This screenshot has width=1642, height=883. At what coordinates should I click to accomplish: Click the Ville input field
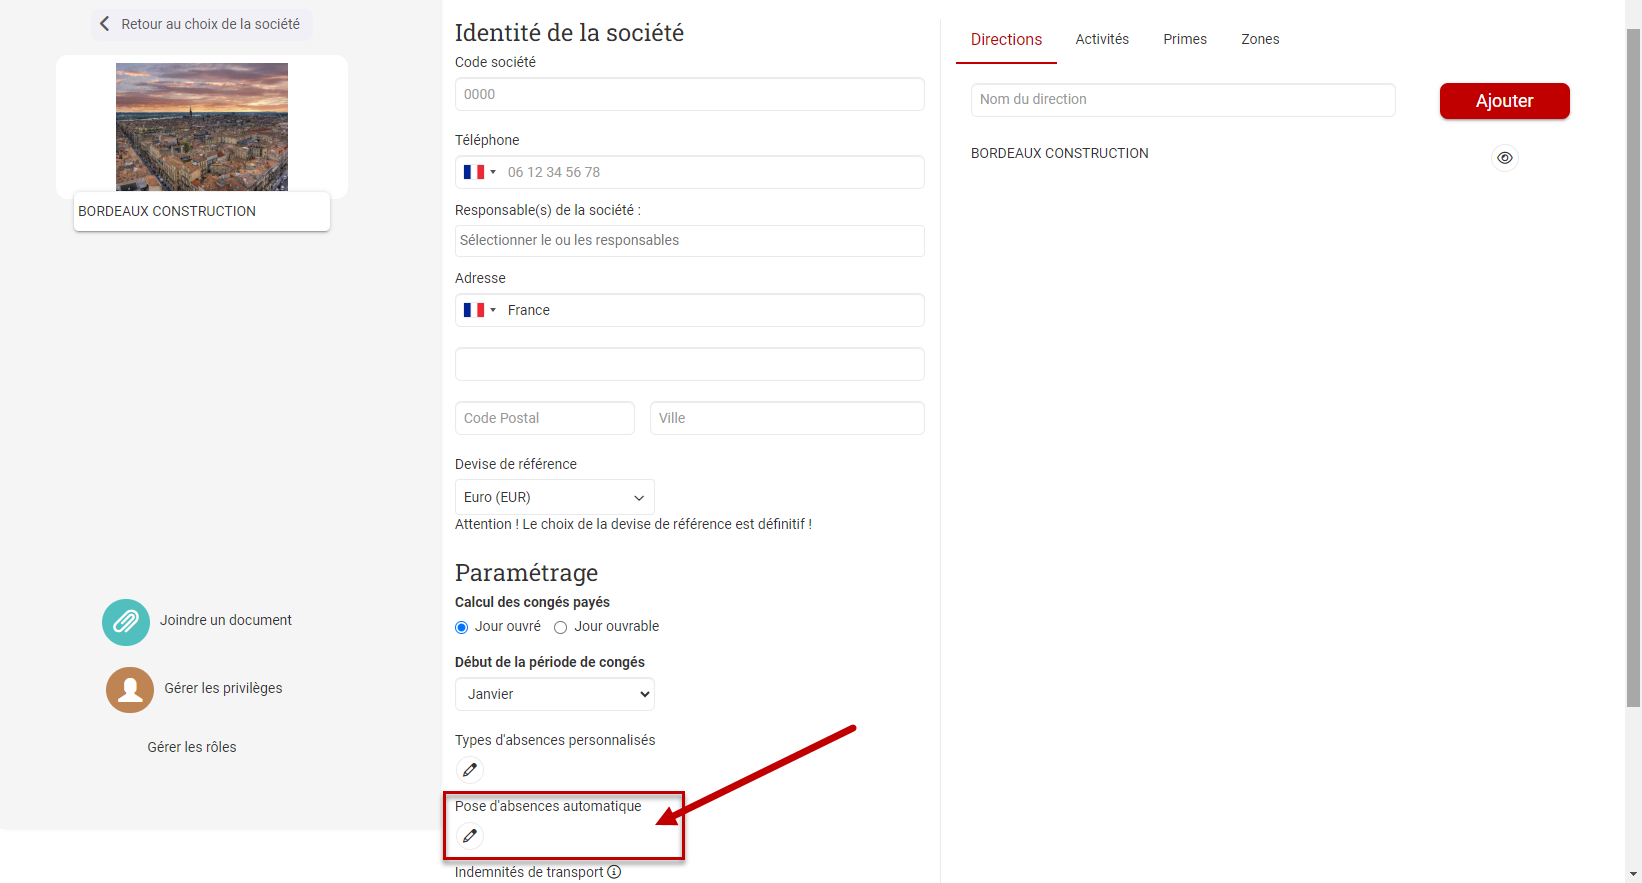(787, 418)
